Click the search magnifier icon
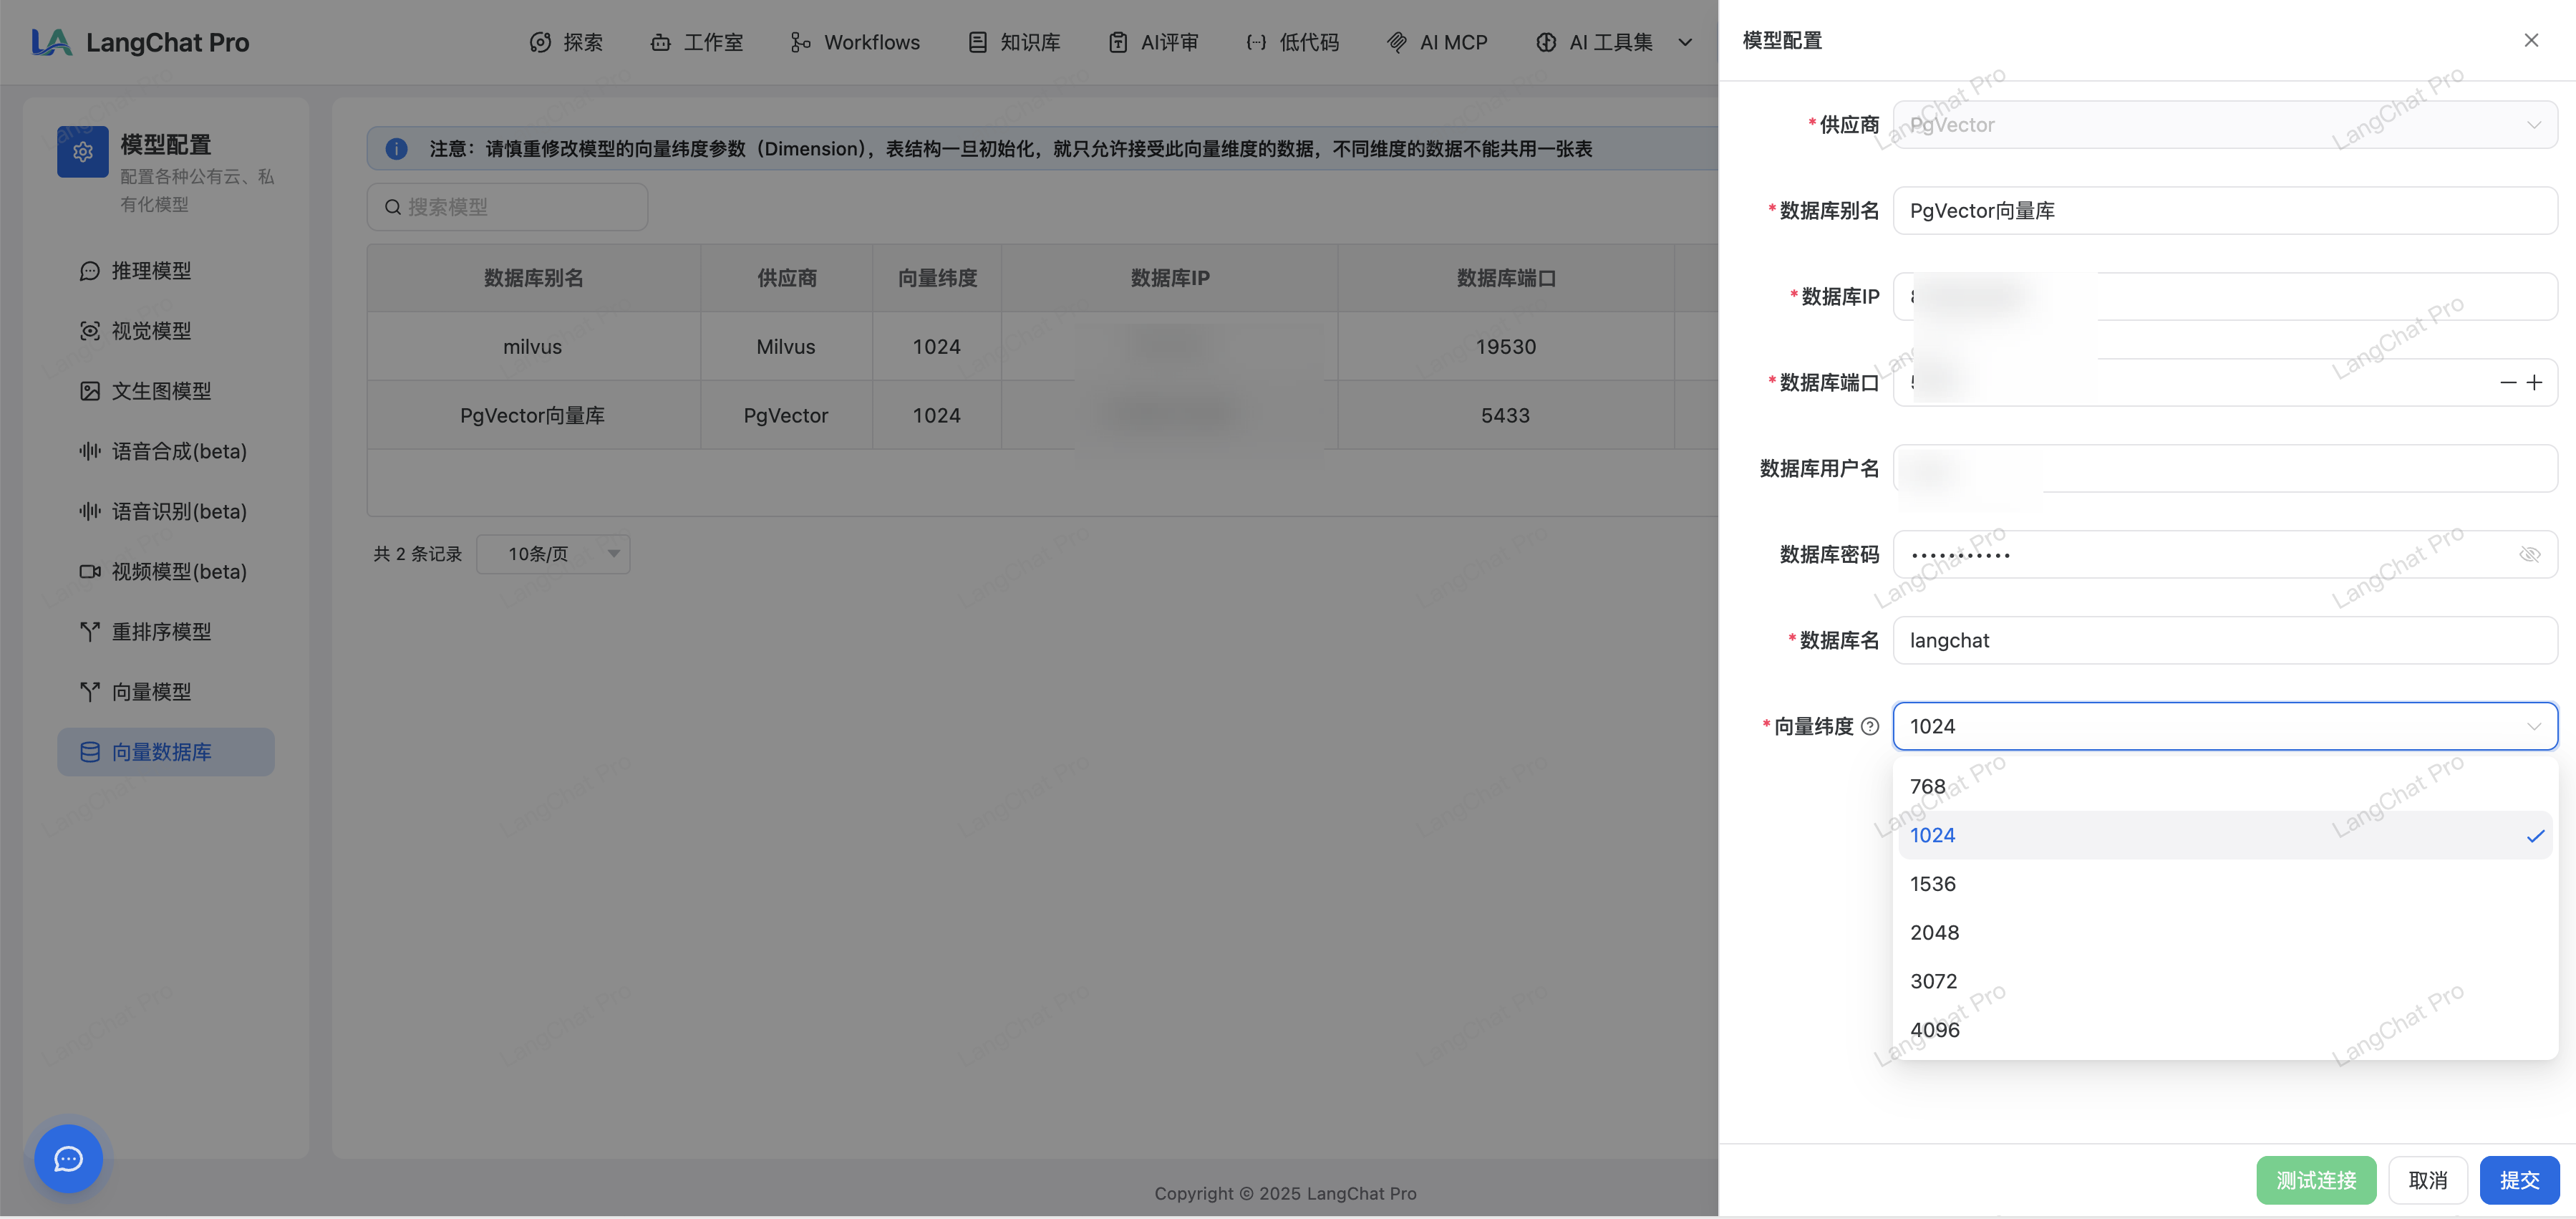This screenshot has height=1219, width=2576. 393,207
